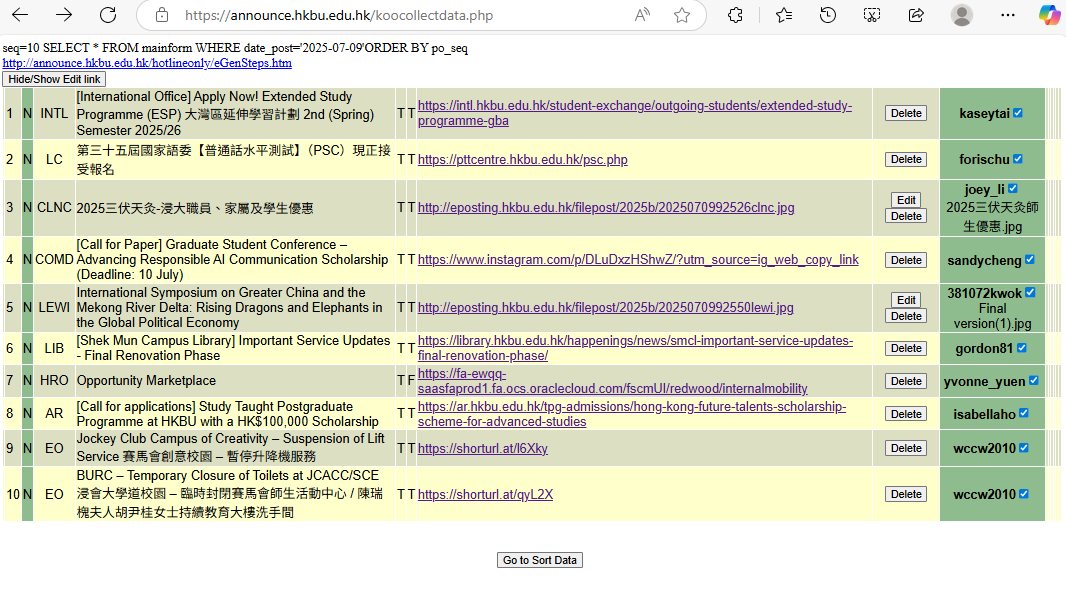Open browser History icon

tap(827, 15)
